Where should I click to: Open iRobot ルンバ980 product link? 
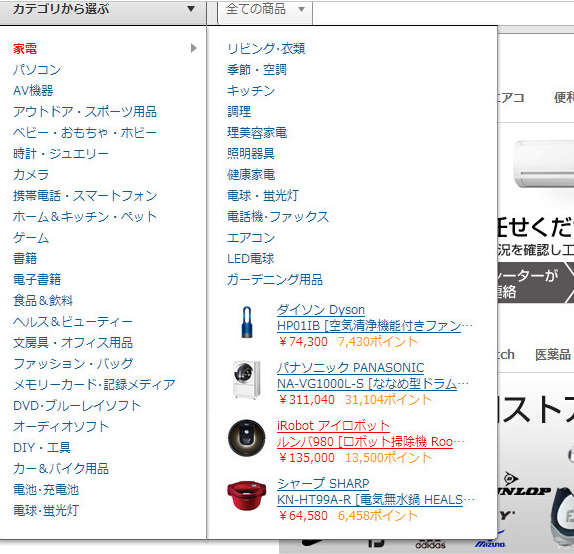[370, 434]
